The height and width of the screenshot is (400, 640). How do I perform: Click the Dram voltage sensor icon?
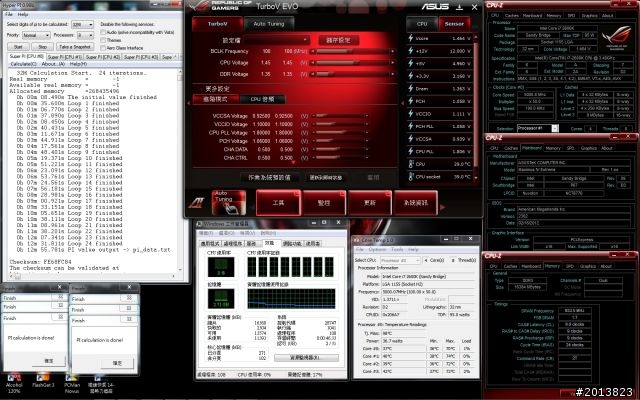pyautogui.click(x=411, y=88)
